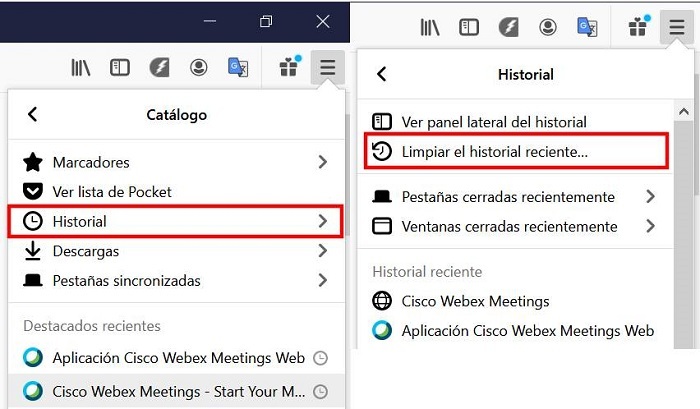700x409 pixels.
Task: Go back from Historial panel
Action: [381, 74]
